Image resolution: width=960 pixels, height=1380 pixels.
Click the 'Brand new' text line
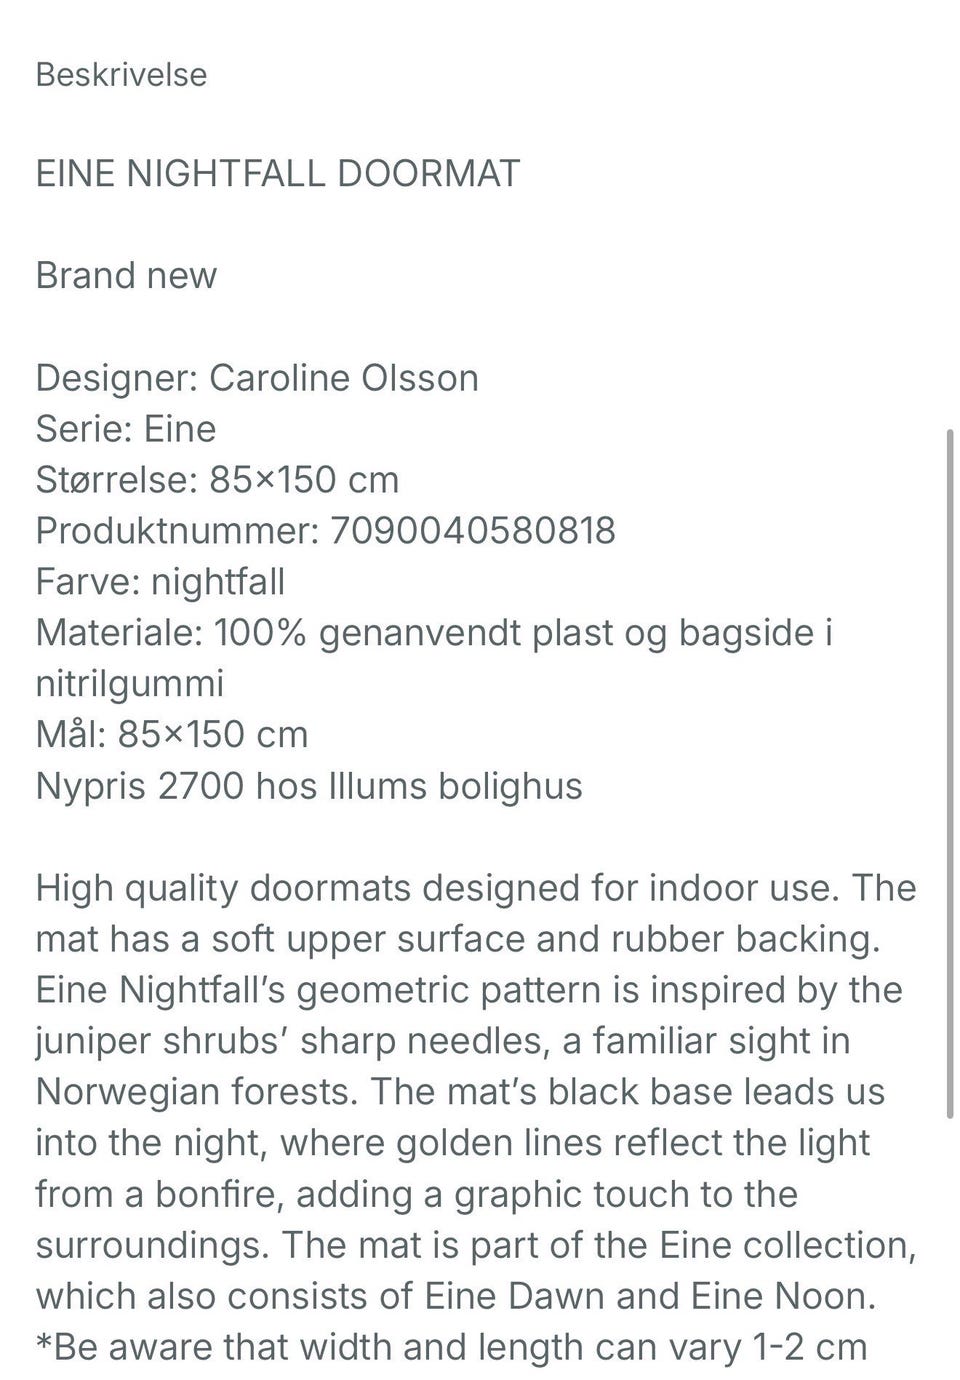coord(126,276)
